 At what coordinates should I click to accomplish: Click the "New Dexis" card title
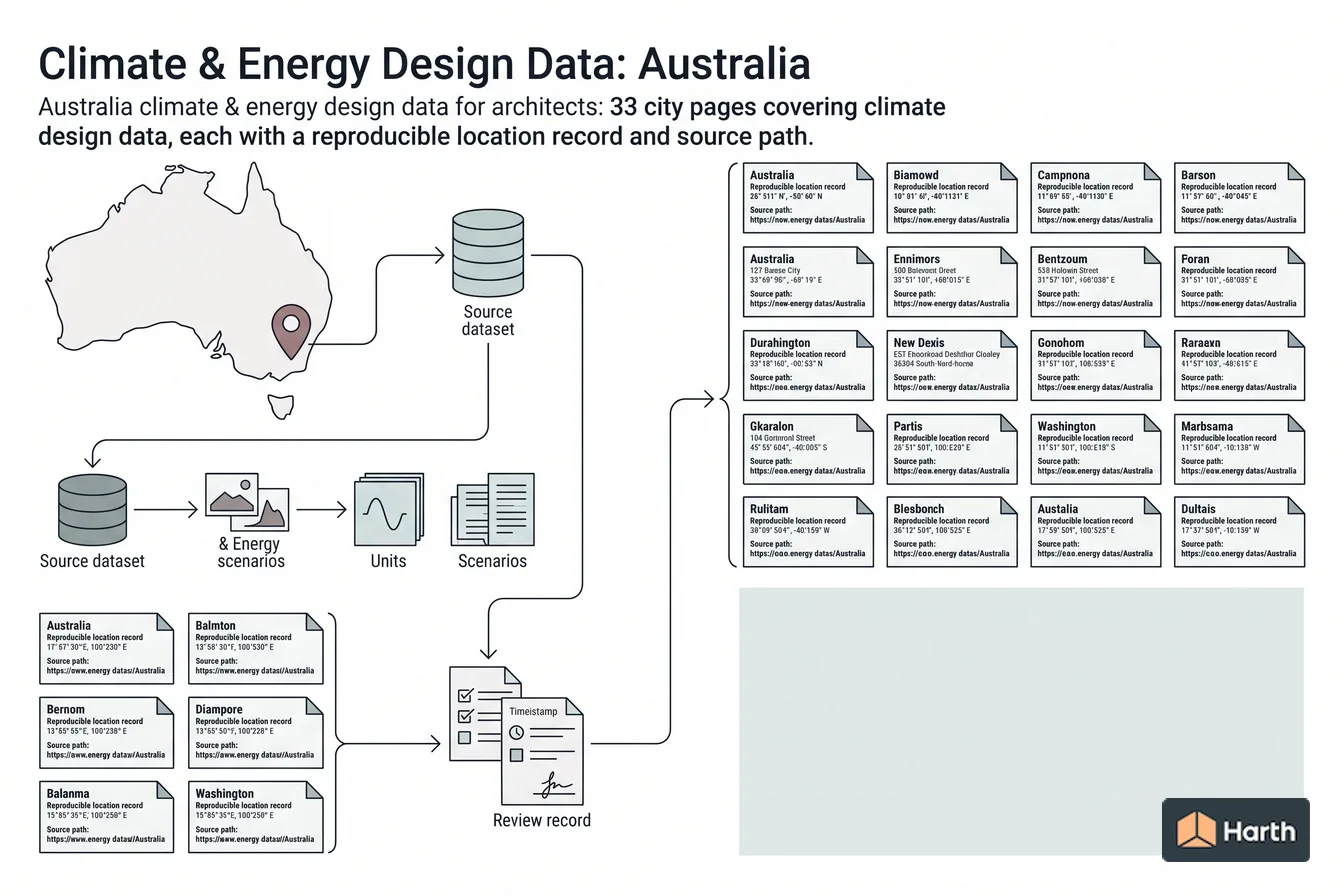tap(919, 343)
